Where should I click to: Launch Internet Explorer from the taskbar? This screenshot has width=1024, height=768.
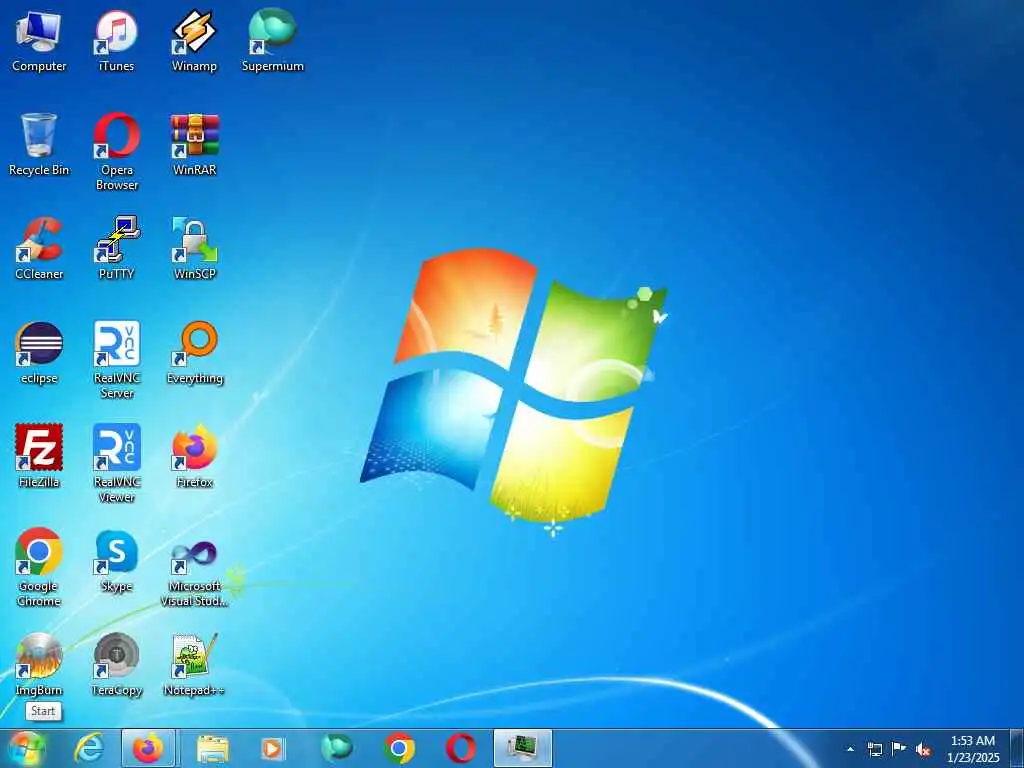click(88, 748)
